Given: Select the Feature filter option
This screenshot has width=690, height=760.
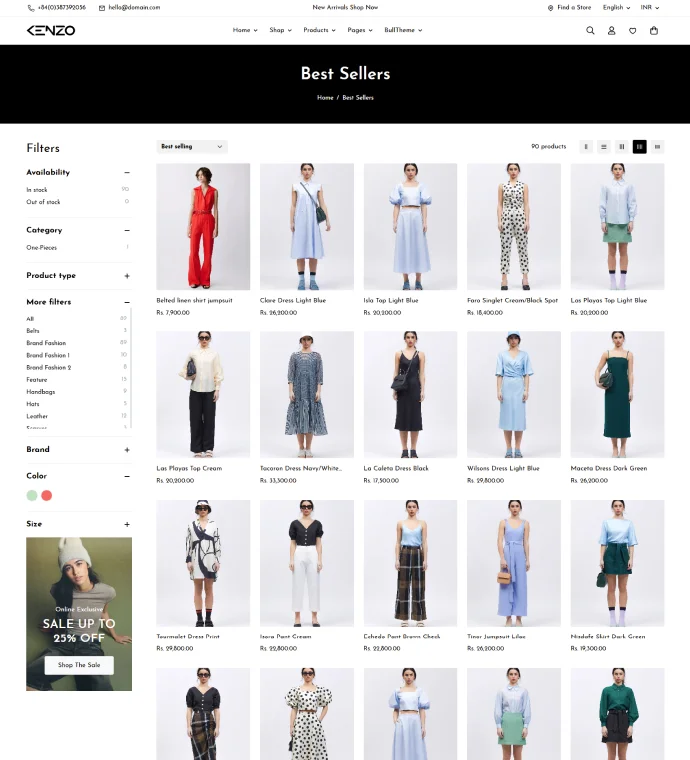Looking at the screenshot, I should tap(36, 380).
